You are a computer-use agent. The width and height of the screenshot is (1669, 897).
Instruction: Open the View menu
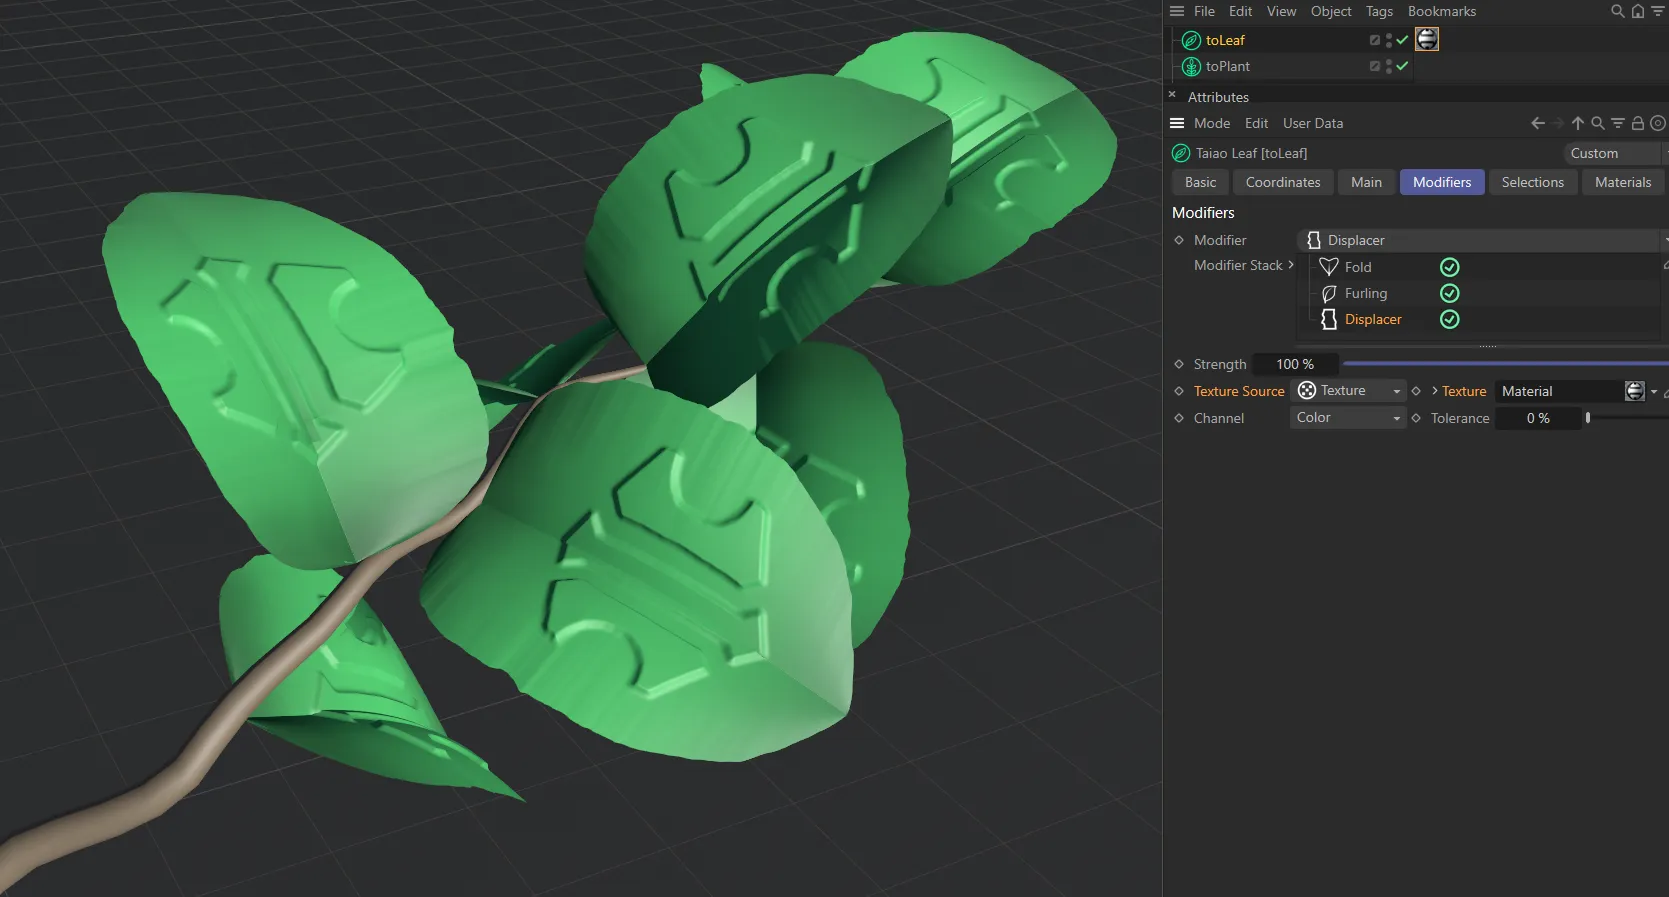1281,11
